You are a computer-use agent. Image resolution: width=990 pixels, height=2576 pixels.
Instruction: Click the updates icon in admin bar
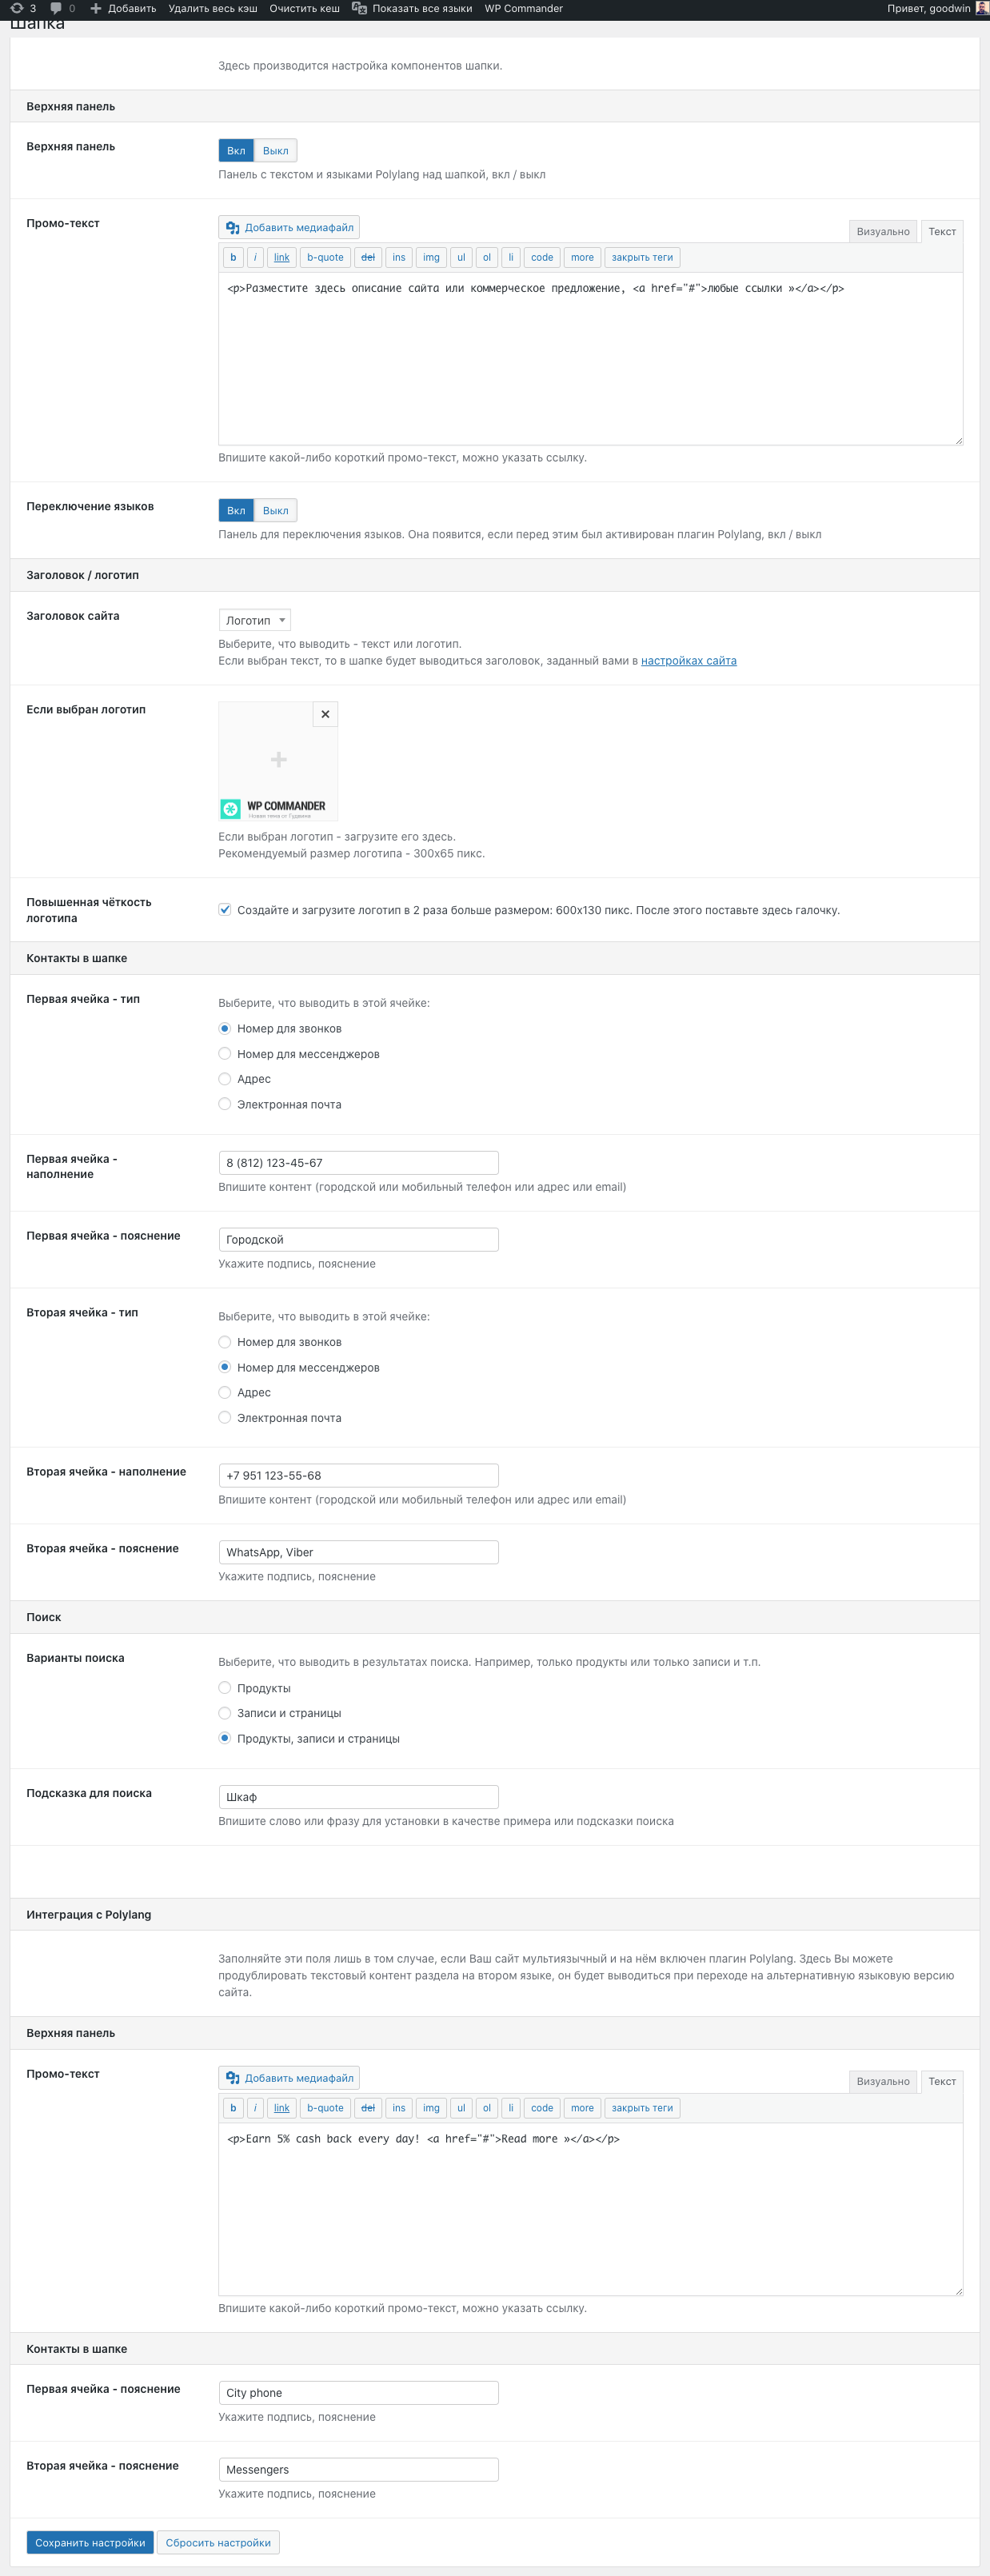(16, 8)
